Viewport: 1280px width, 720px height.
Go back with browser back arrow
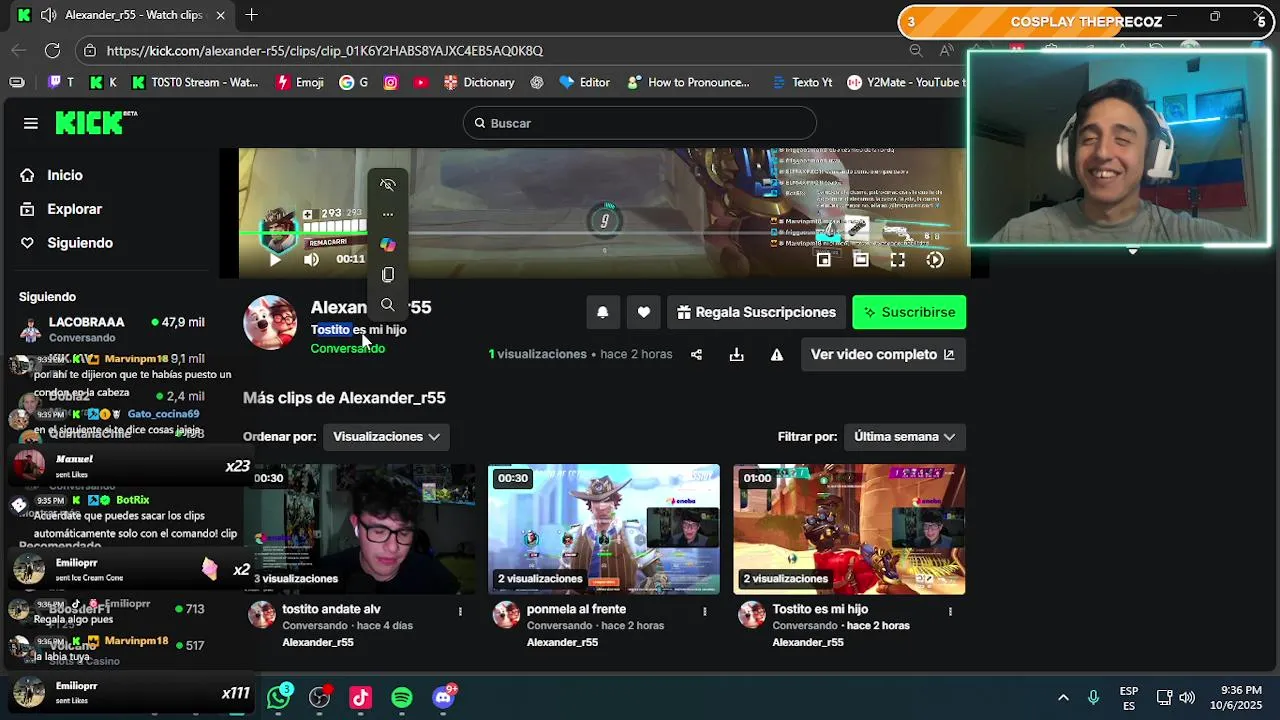click(18, 50)
